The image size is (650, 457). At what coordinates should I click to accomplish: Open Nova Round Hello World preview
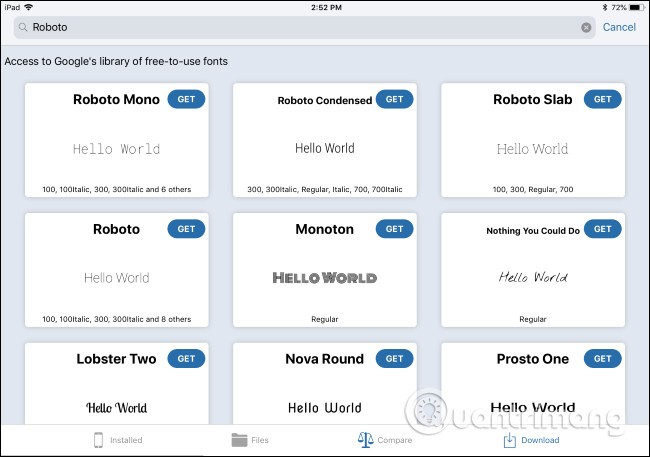325,408
